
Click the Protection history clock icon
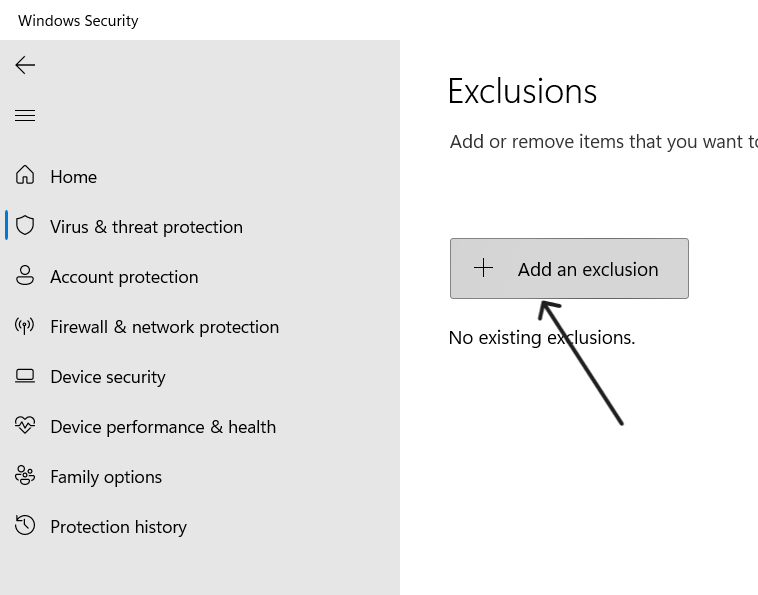[25, 526]
